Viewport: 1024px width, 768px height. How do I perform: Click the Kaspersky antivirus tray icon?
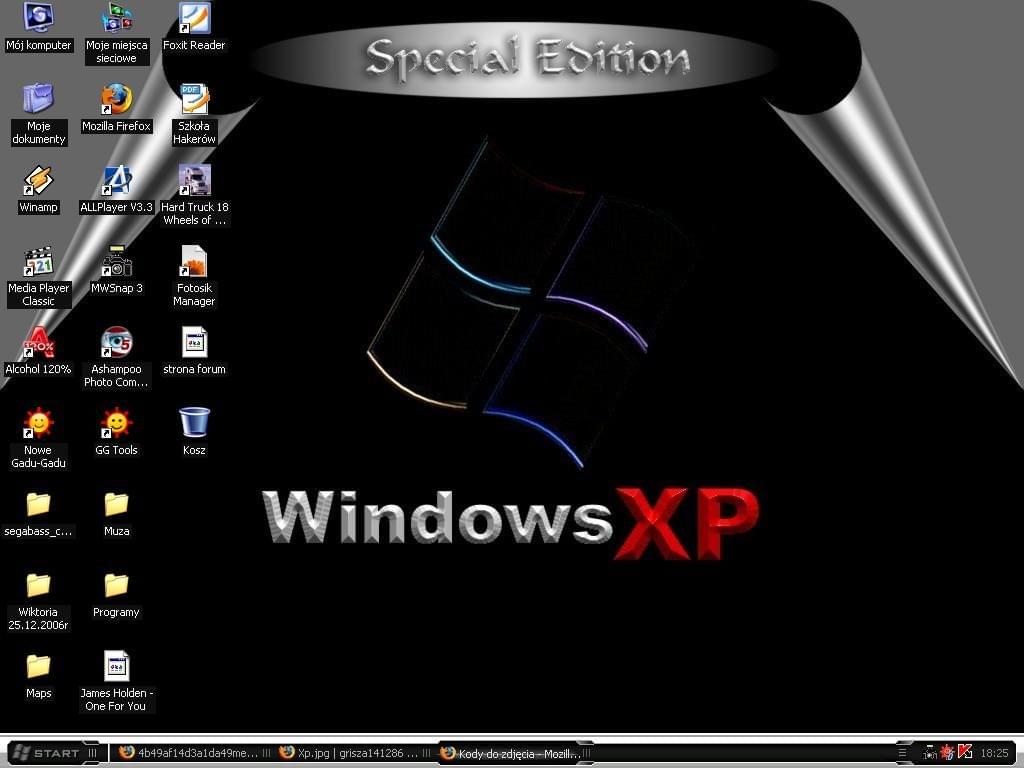[x=965, y=752]
